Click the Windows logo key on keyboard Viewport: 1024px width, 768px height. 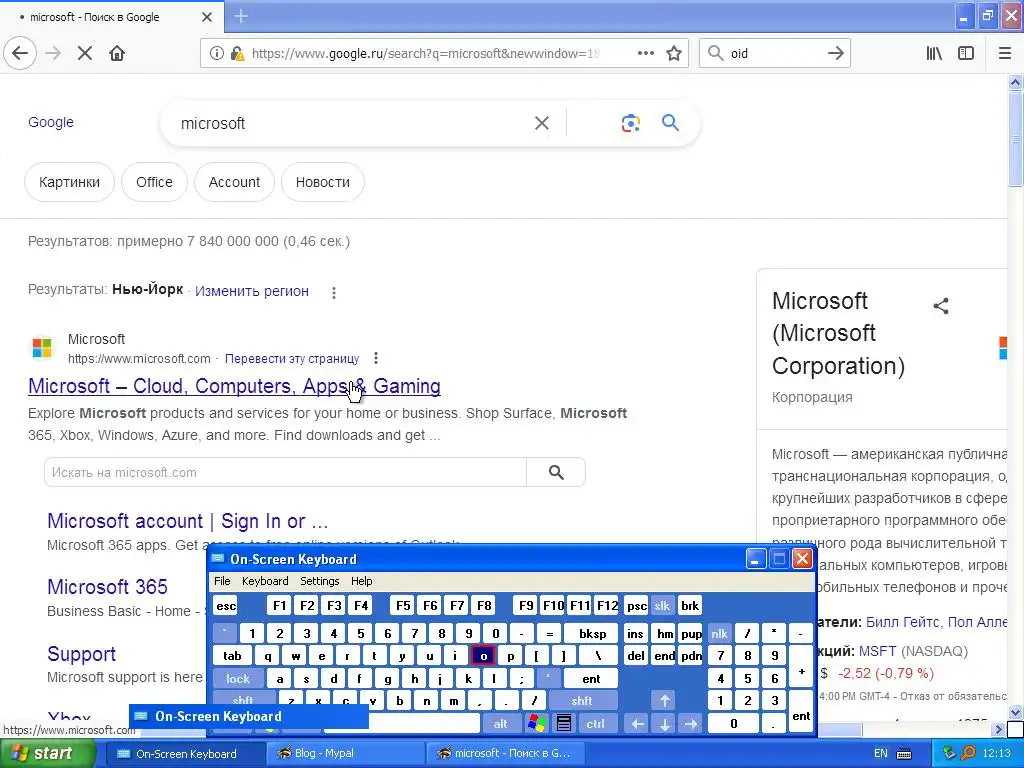click(x=537, y=724)
